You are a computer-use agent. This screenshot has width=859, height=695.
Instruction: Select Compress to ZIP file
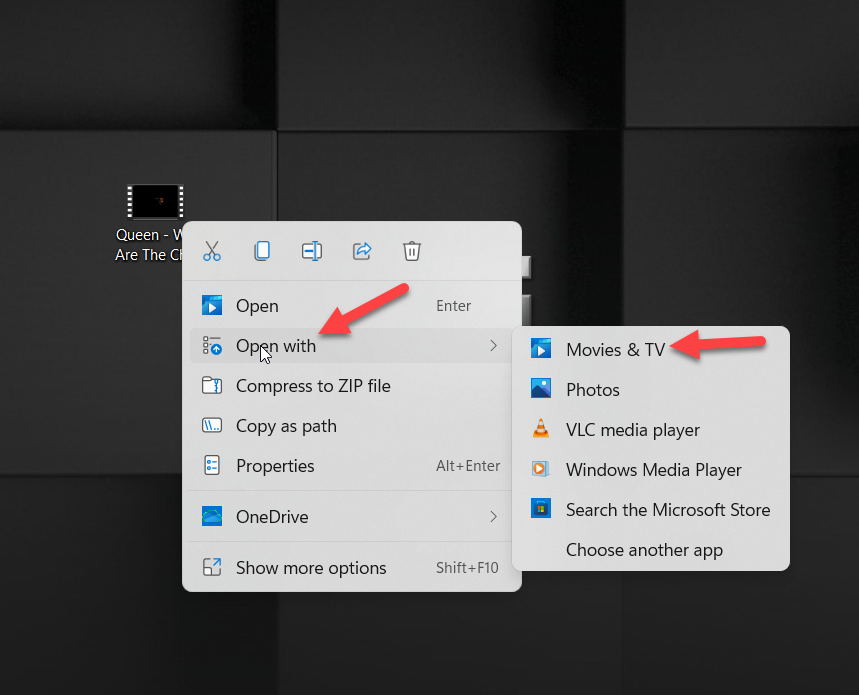(312, 386)
